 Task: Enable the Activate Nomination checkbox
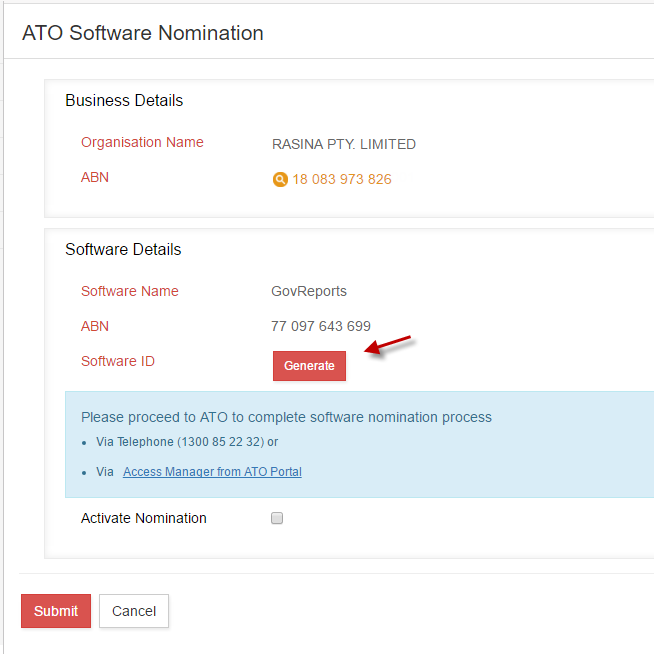coord(277,518)
